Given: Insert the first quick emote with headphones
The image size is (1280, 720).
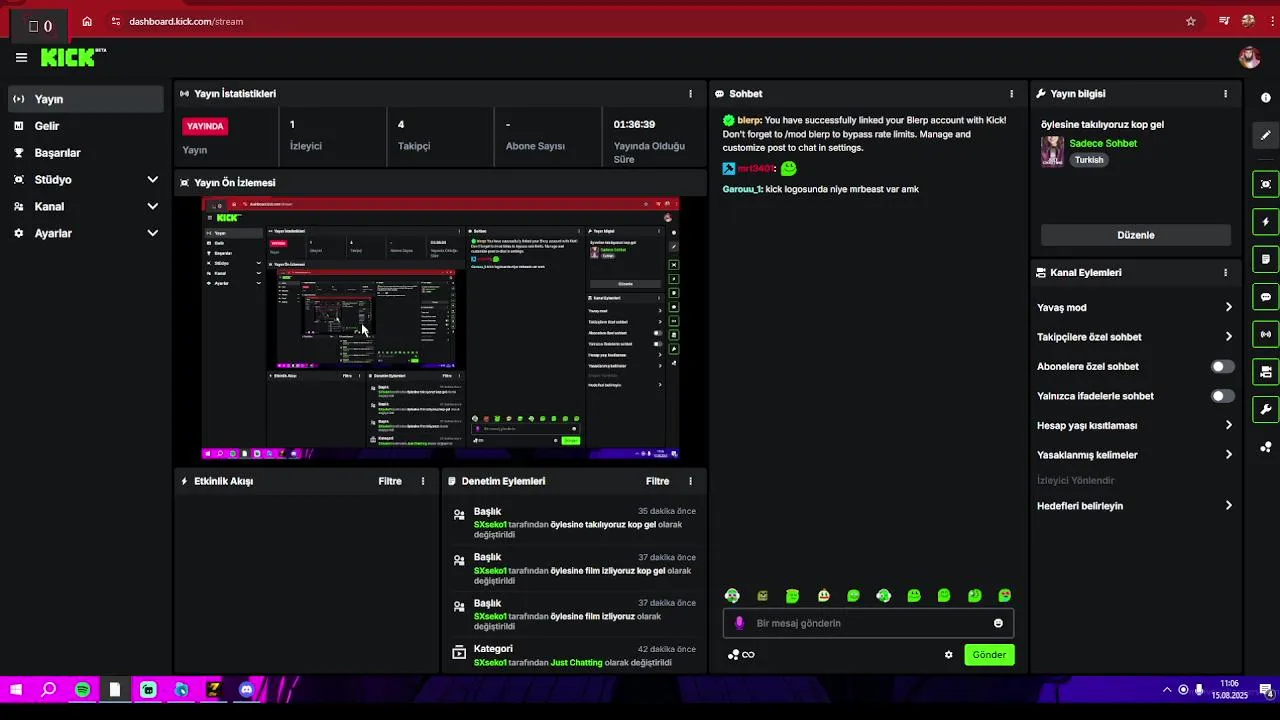Looking at the screenshot, I should pos(732,596).
